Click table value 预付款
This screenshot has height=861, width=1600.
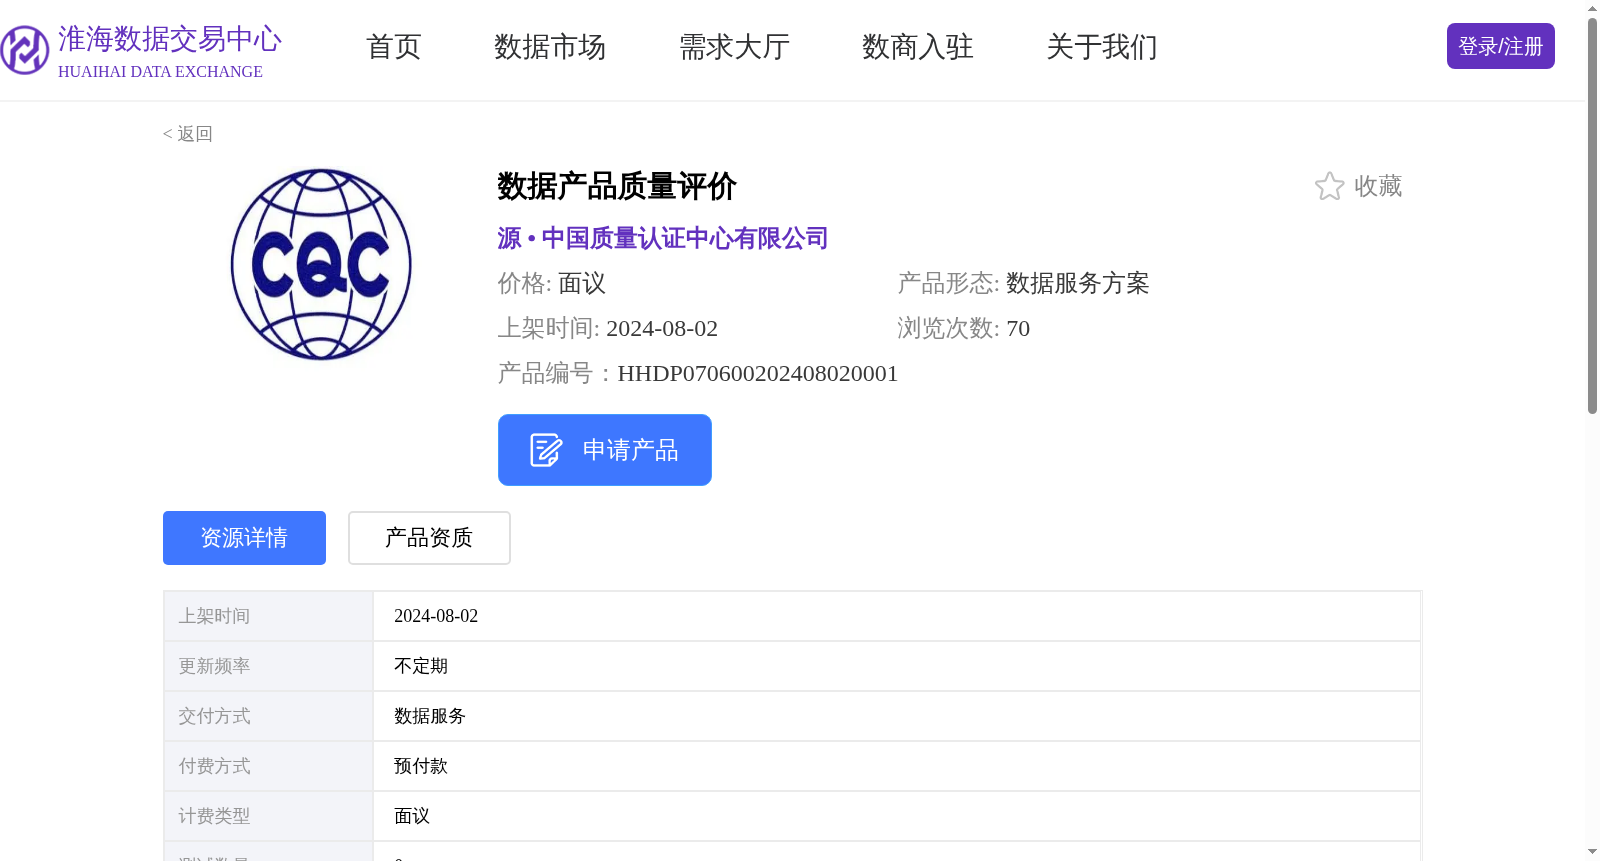click(421, 766)
